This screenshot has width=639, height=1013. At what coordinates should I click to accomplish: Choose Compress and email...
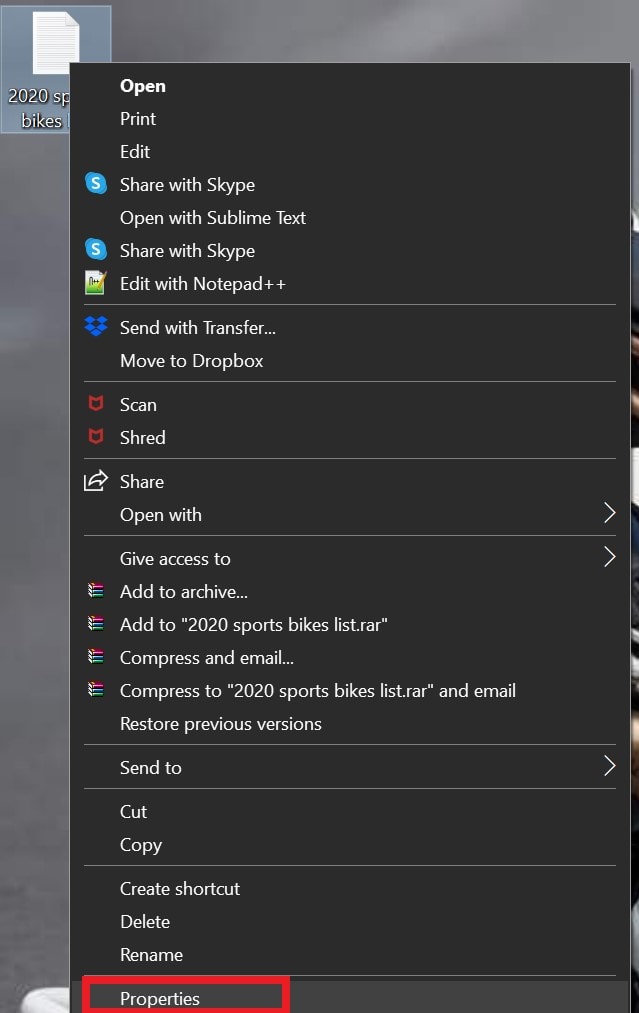point(207,658)
